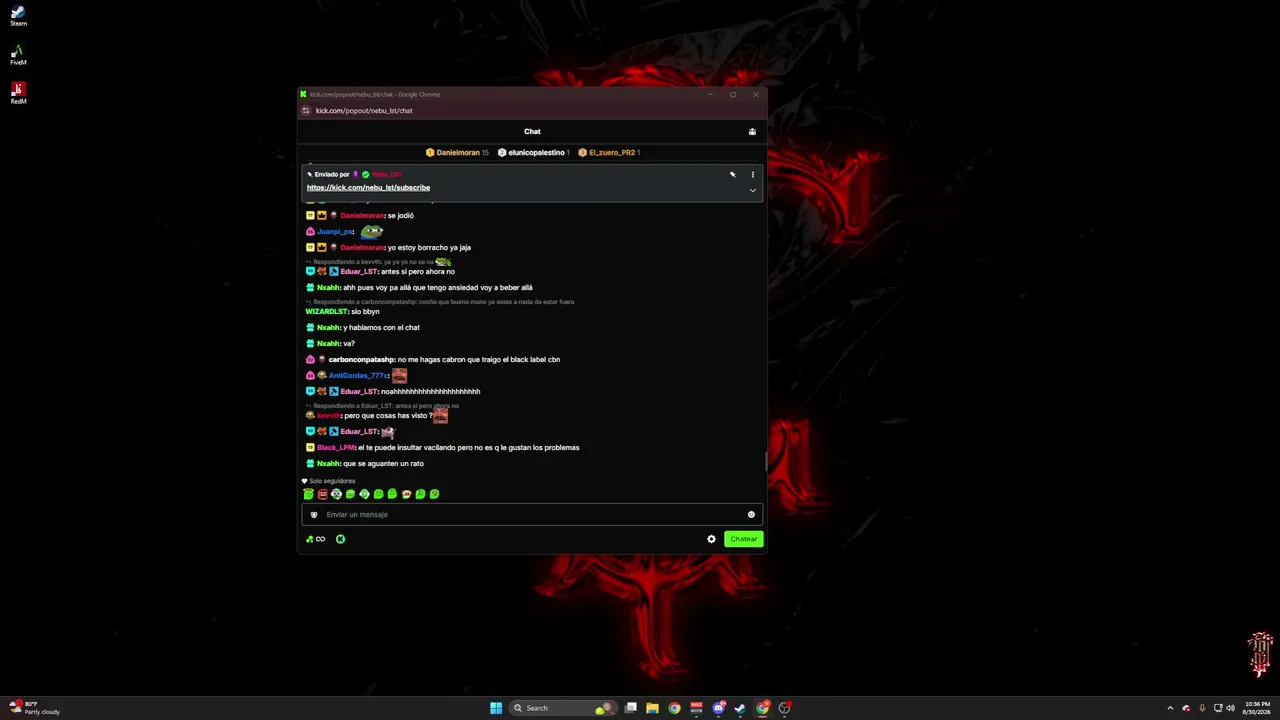This screenshot has width=1280, height=720.
Task: Collapse the pinned message with chevron
Action: [753, 190]
